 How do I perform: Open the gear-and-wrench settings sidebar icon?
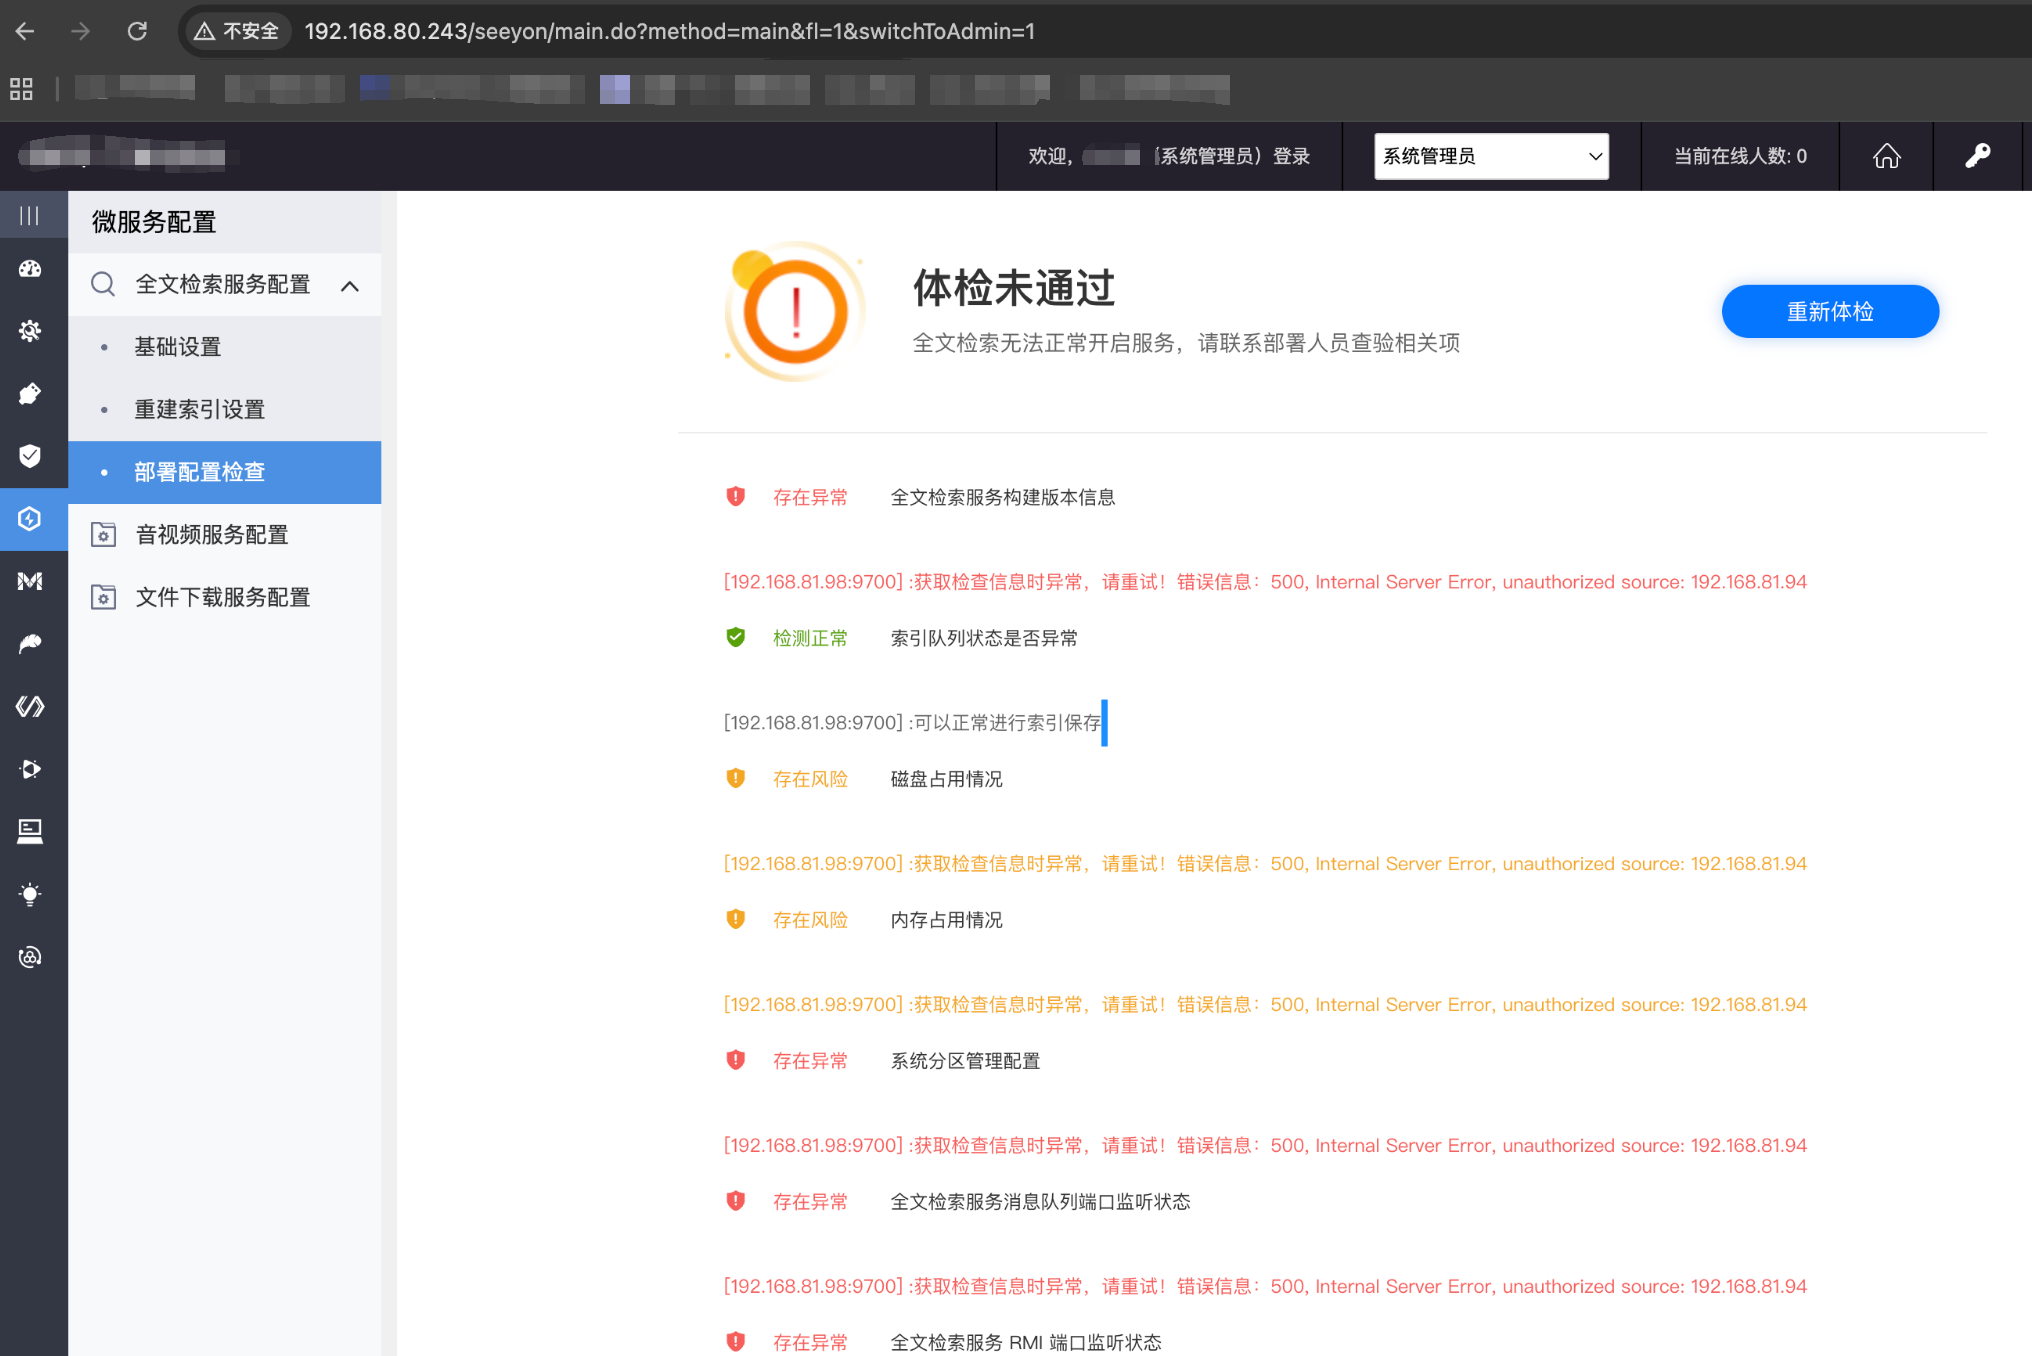[30, 331]
